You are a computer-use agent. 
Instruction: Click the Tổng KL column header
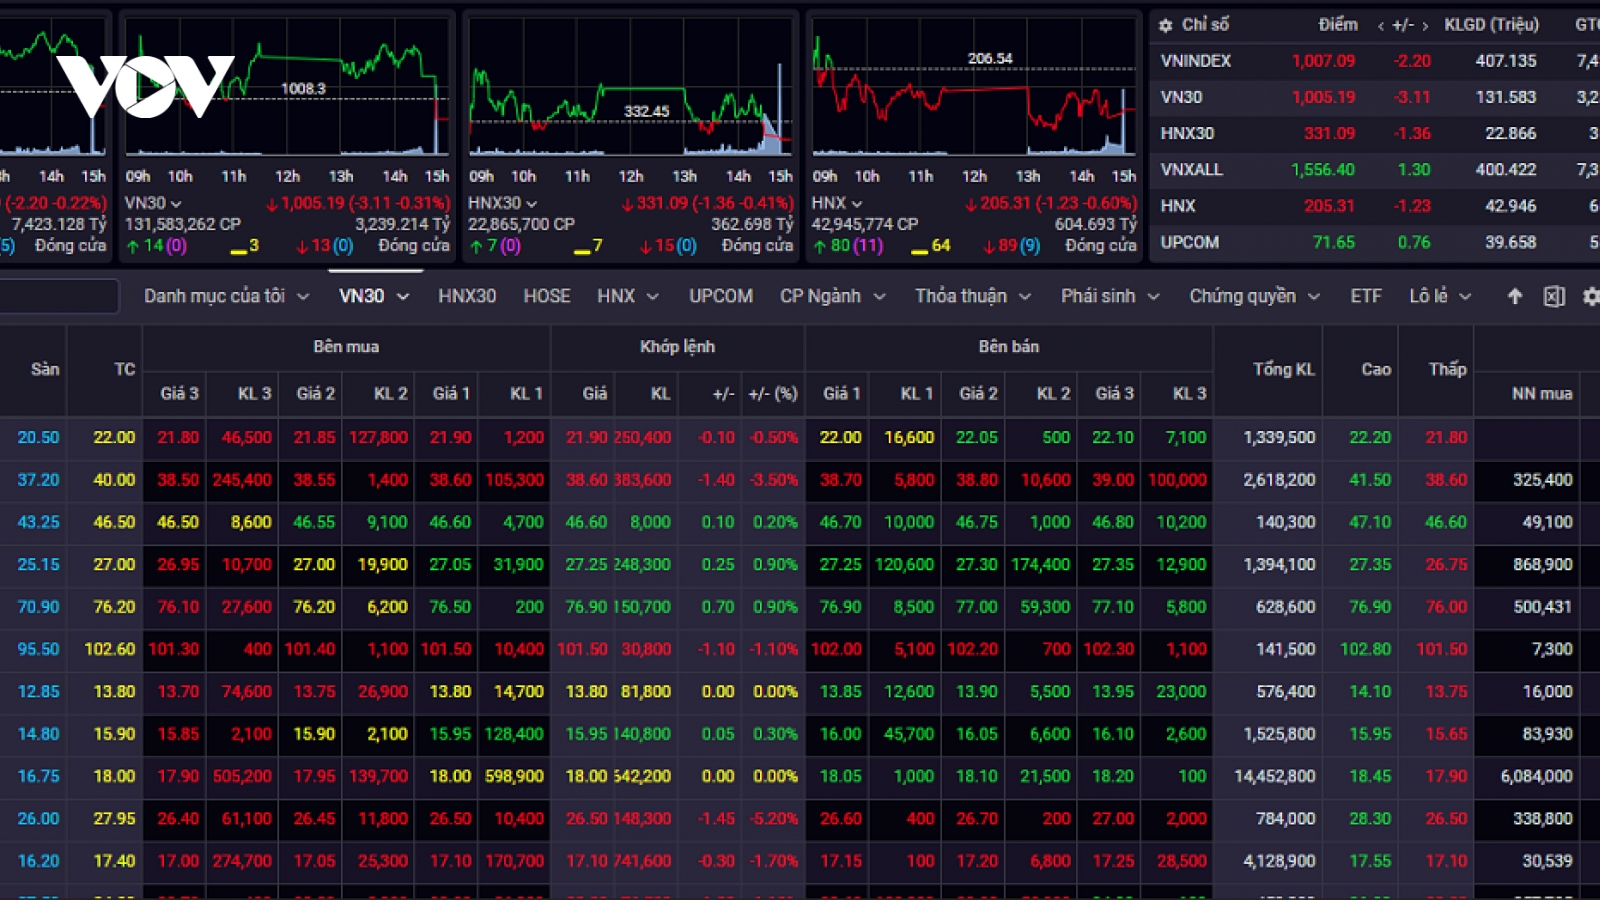1284,370
